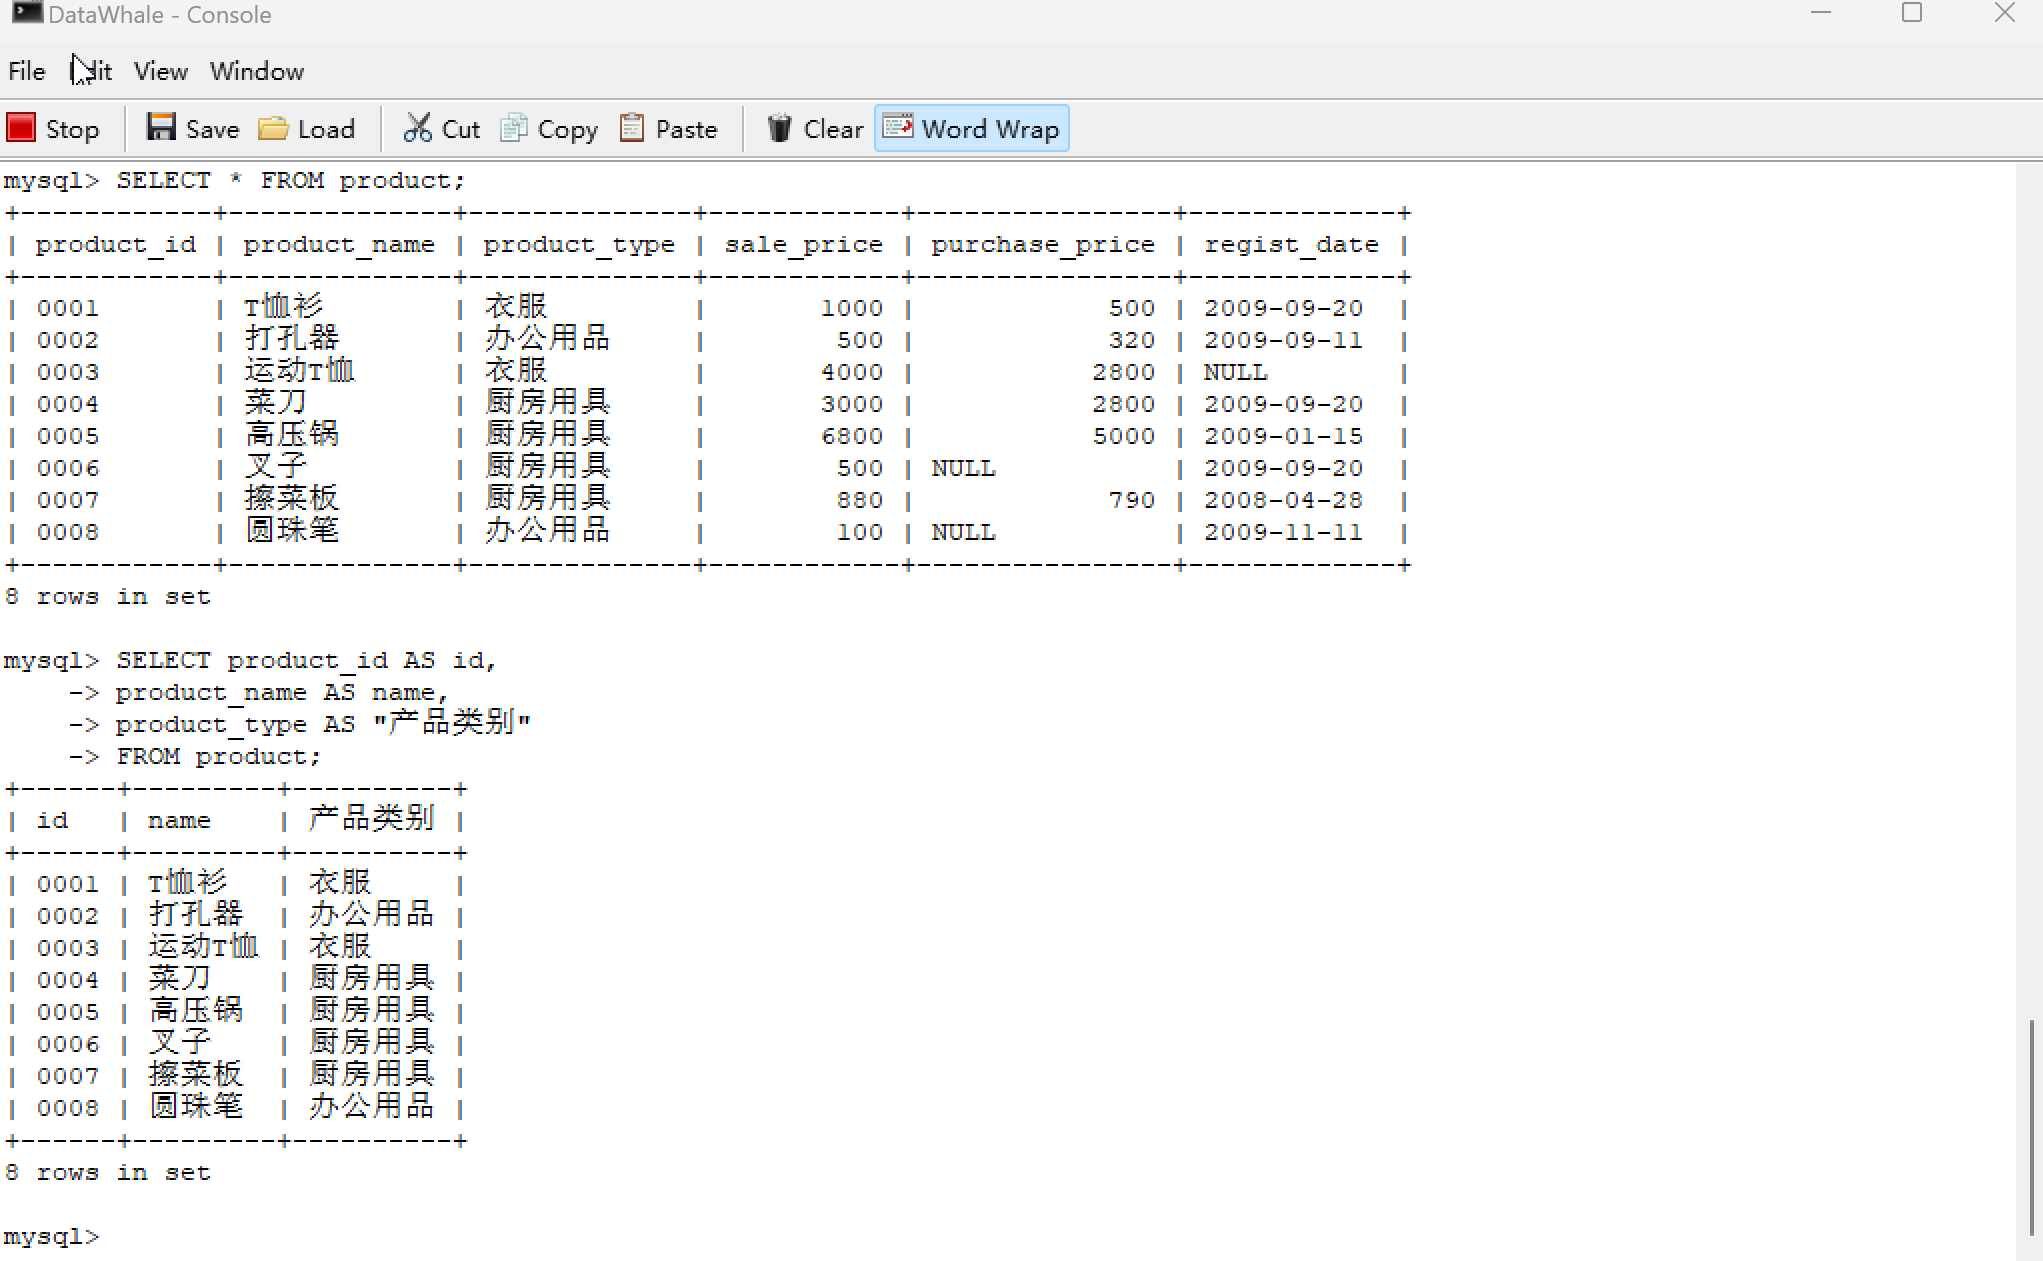Click the Load folder icon
This screenshot has height=1261, width=2043.
click(x=273, y=128)
